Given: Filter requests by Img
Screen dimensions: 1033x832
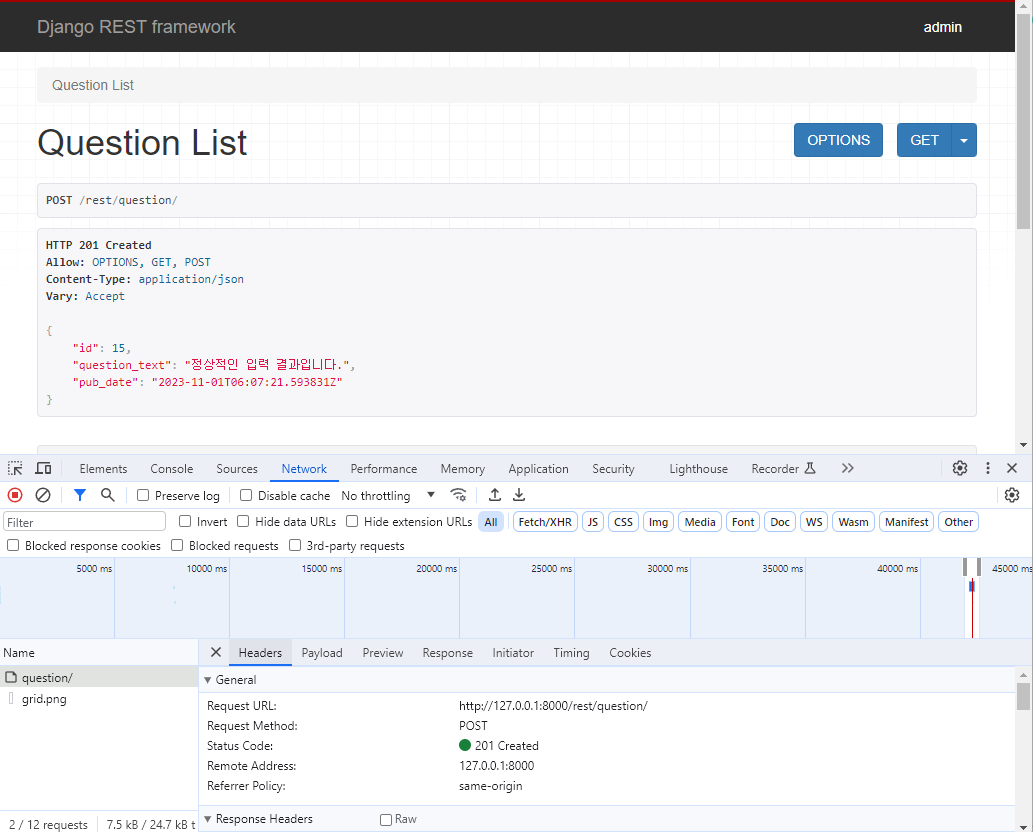Looking at the screenshot, I should (658, 522).
